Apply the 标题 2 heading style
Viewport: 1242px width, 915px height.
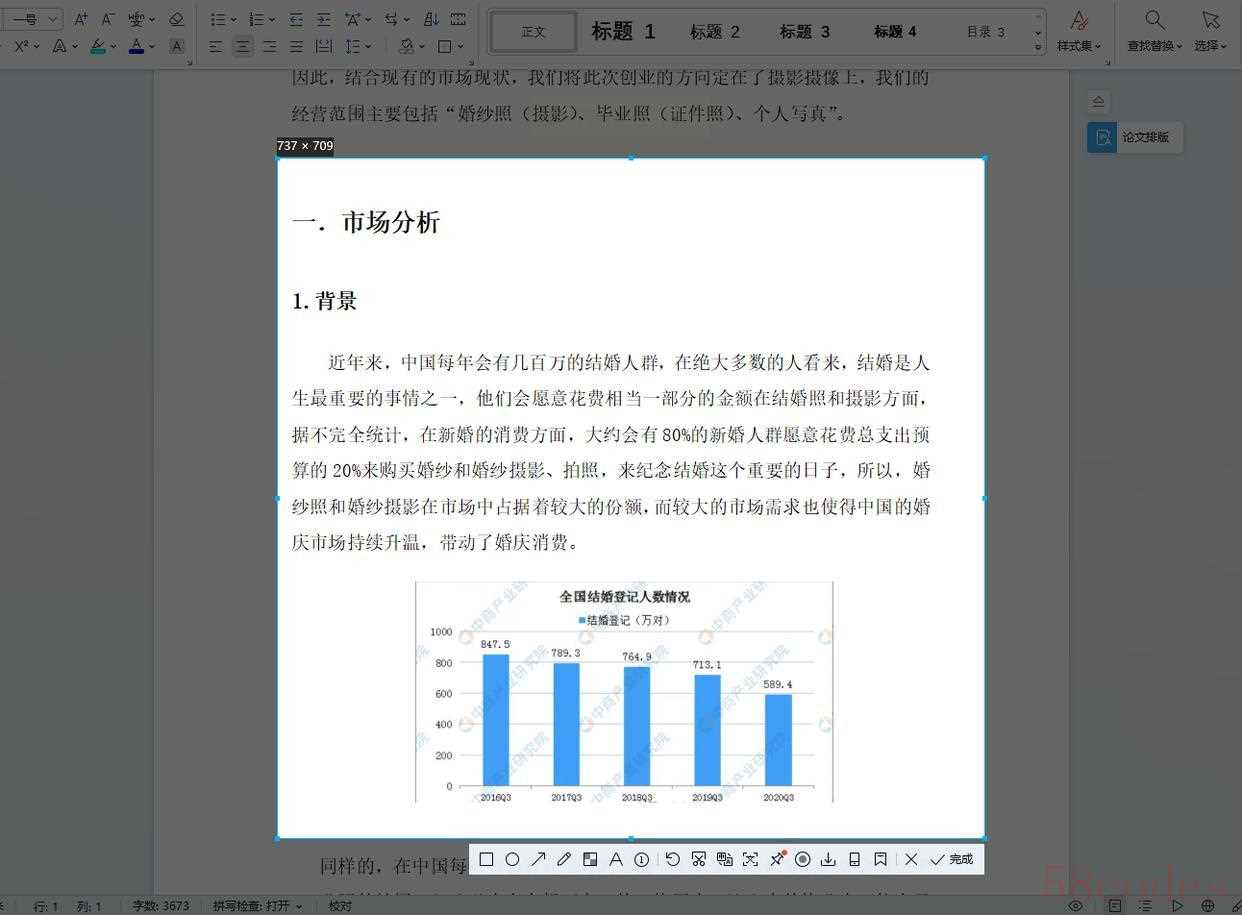point(715,31)
